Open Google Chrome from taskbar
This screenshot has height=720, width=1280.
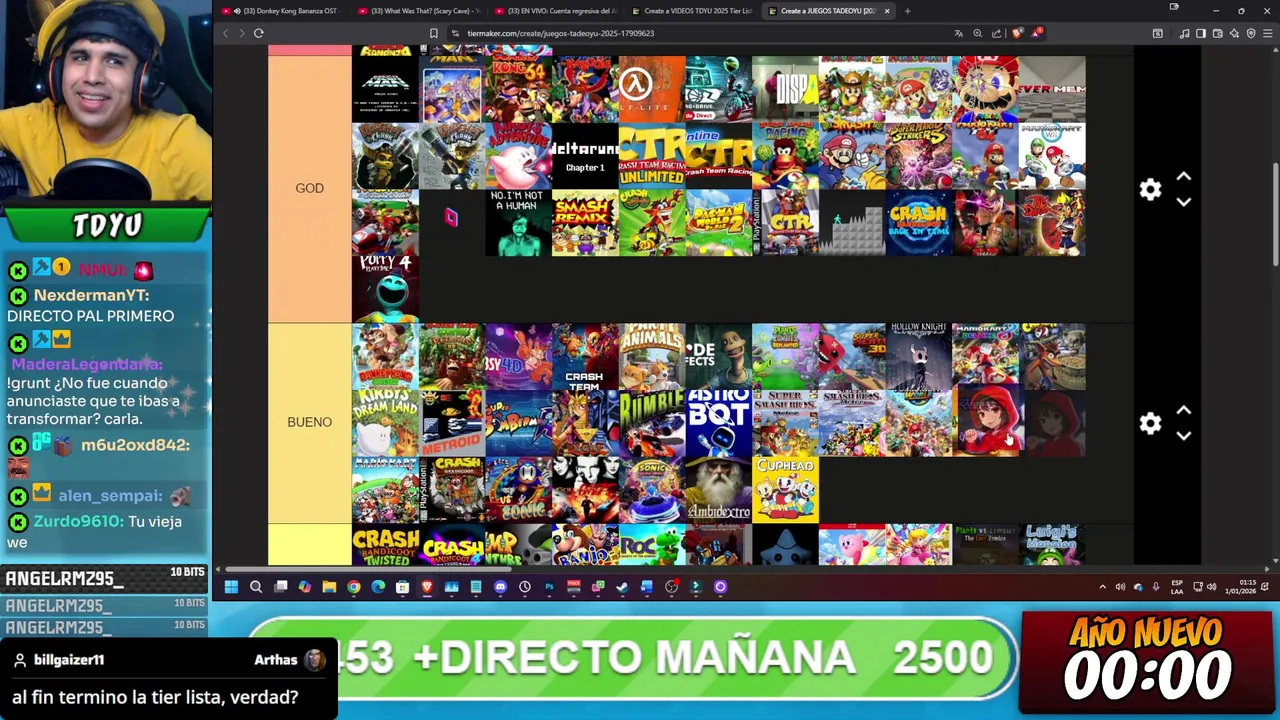pyautogui.click(x=354, y=587)
